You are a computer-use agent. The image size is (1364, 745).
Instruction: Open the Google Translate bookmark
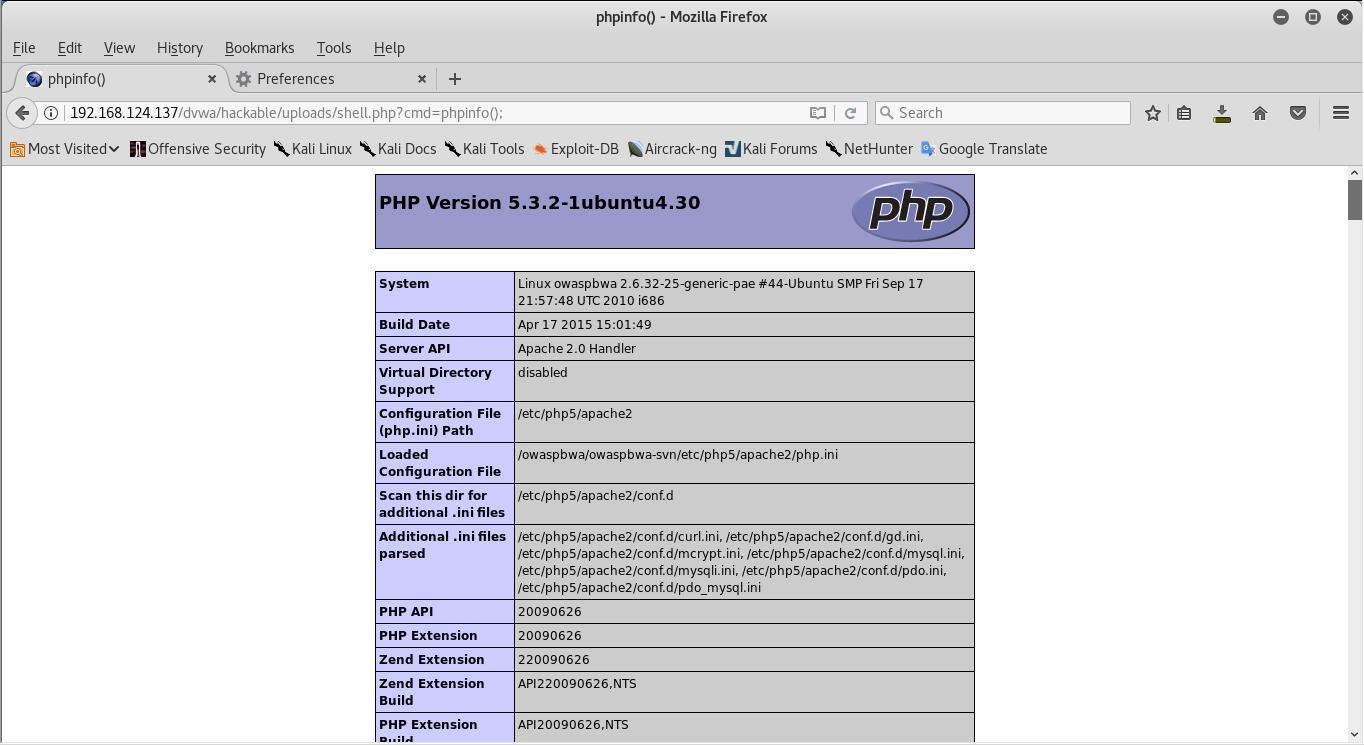coord(984,149)
